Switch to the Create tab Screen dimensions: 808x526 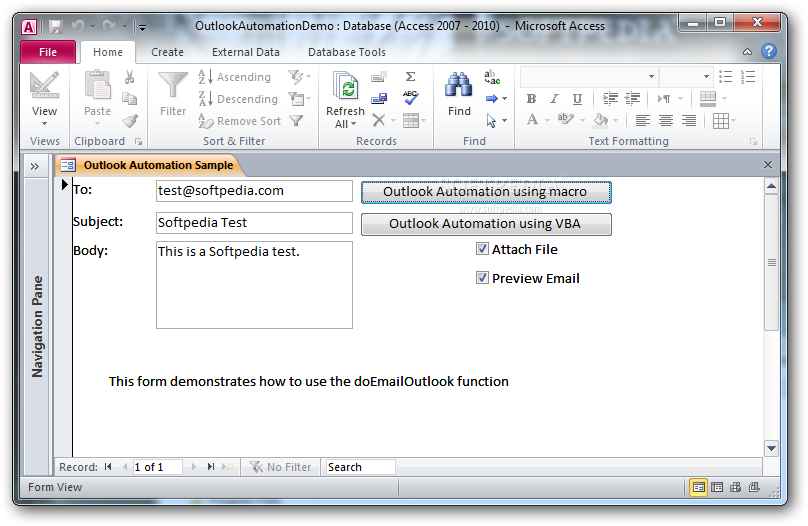click(x=167, y=52)
